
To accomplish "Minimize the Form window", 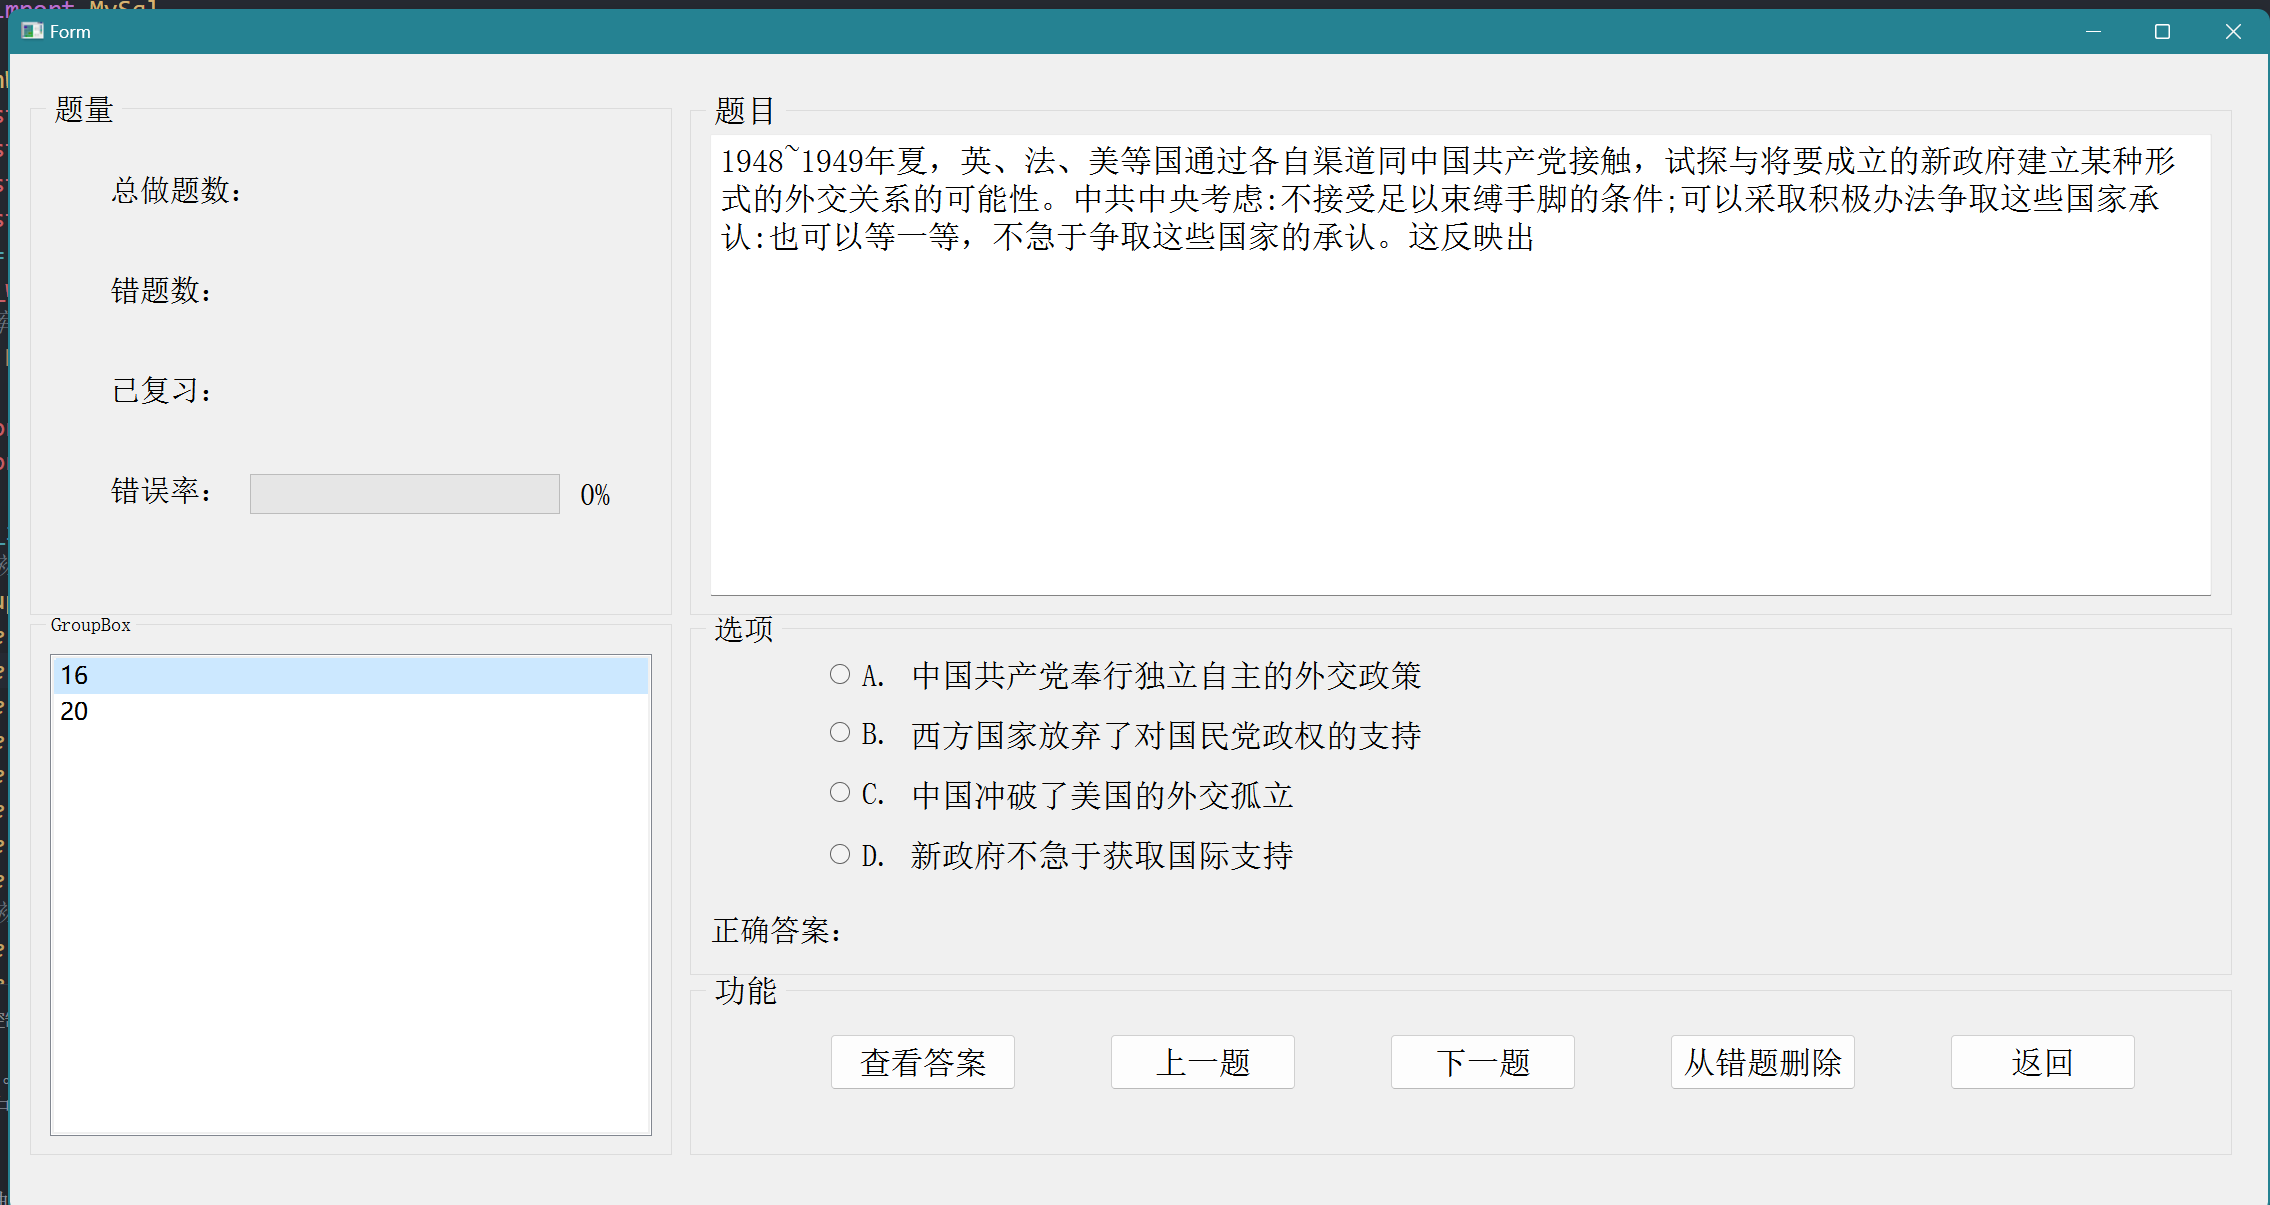I will click(2093, 31).
